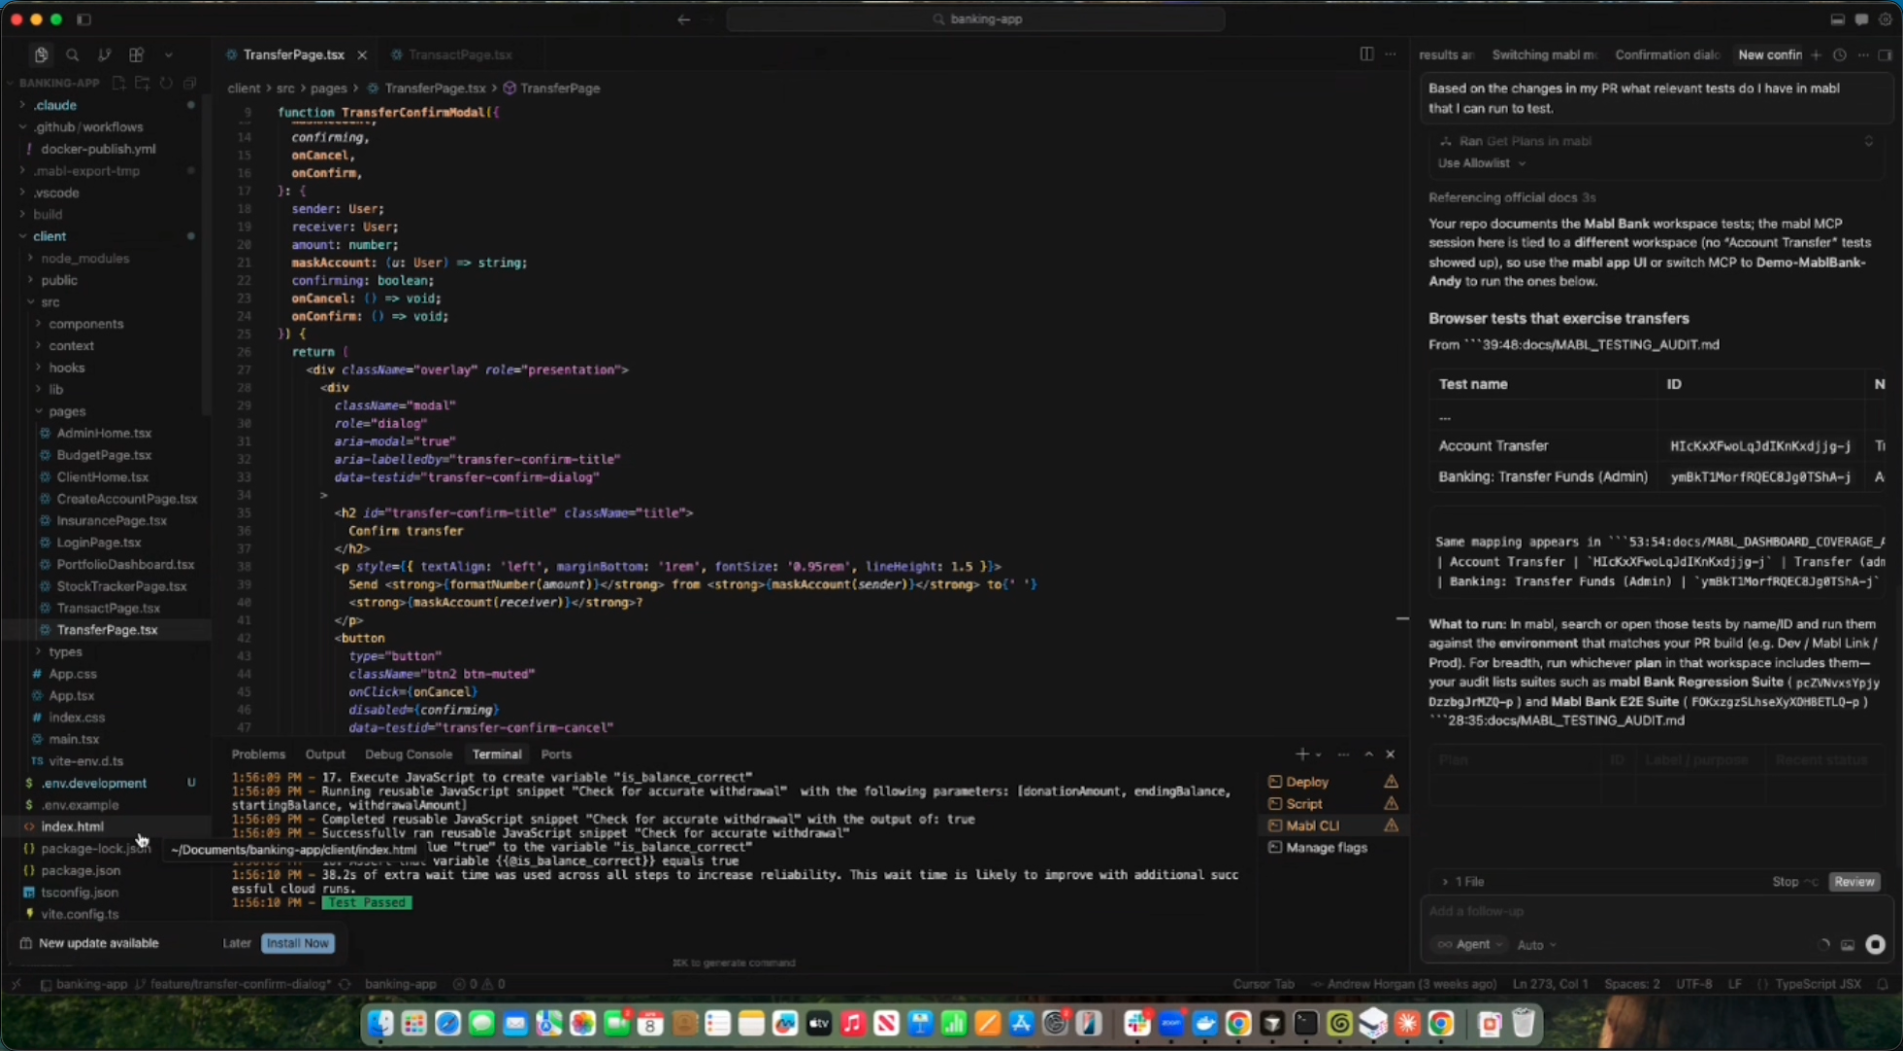The height and width of the screenshot is (1051, 1903).
Task: Open the Extensions icon in the top toolbar
Action: pyautogui.click(x=136, y=55)
